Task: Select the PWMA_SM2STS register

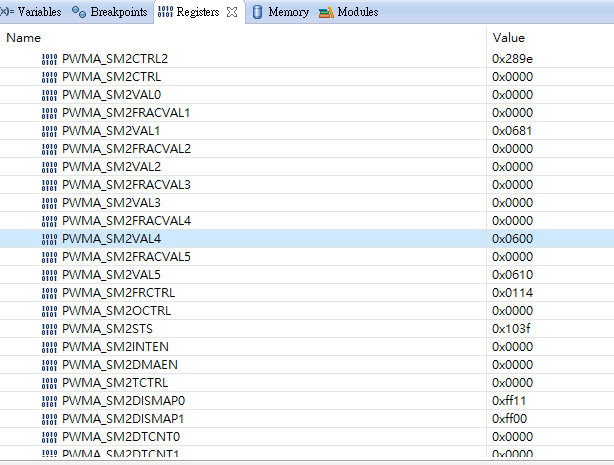Action: (x=107, y=329)
